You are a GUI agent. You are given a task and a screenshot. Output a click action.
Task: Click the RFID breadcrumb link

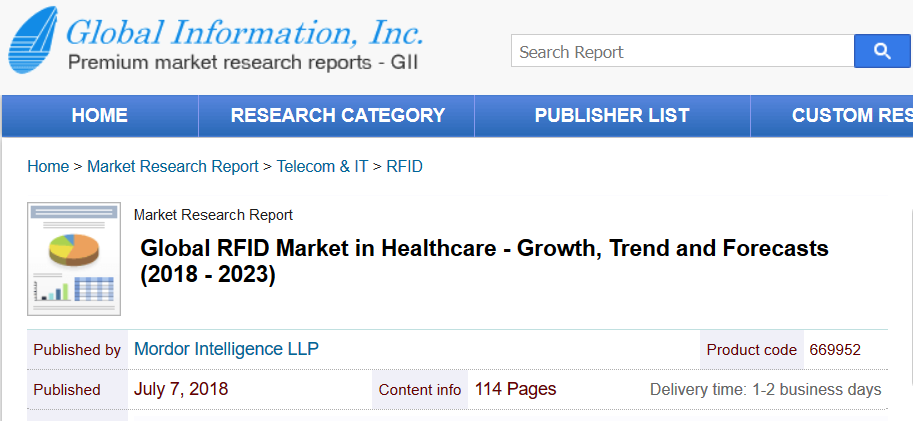404,167
